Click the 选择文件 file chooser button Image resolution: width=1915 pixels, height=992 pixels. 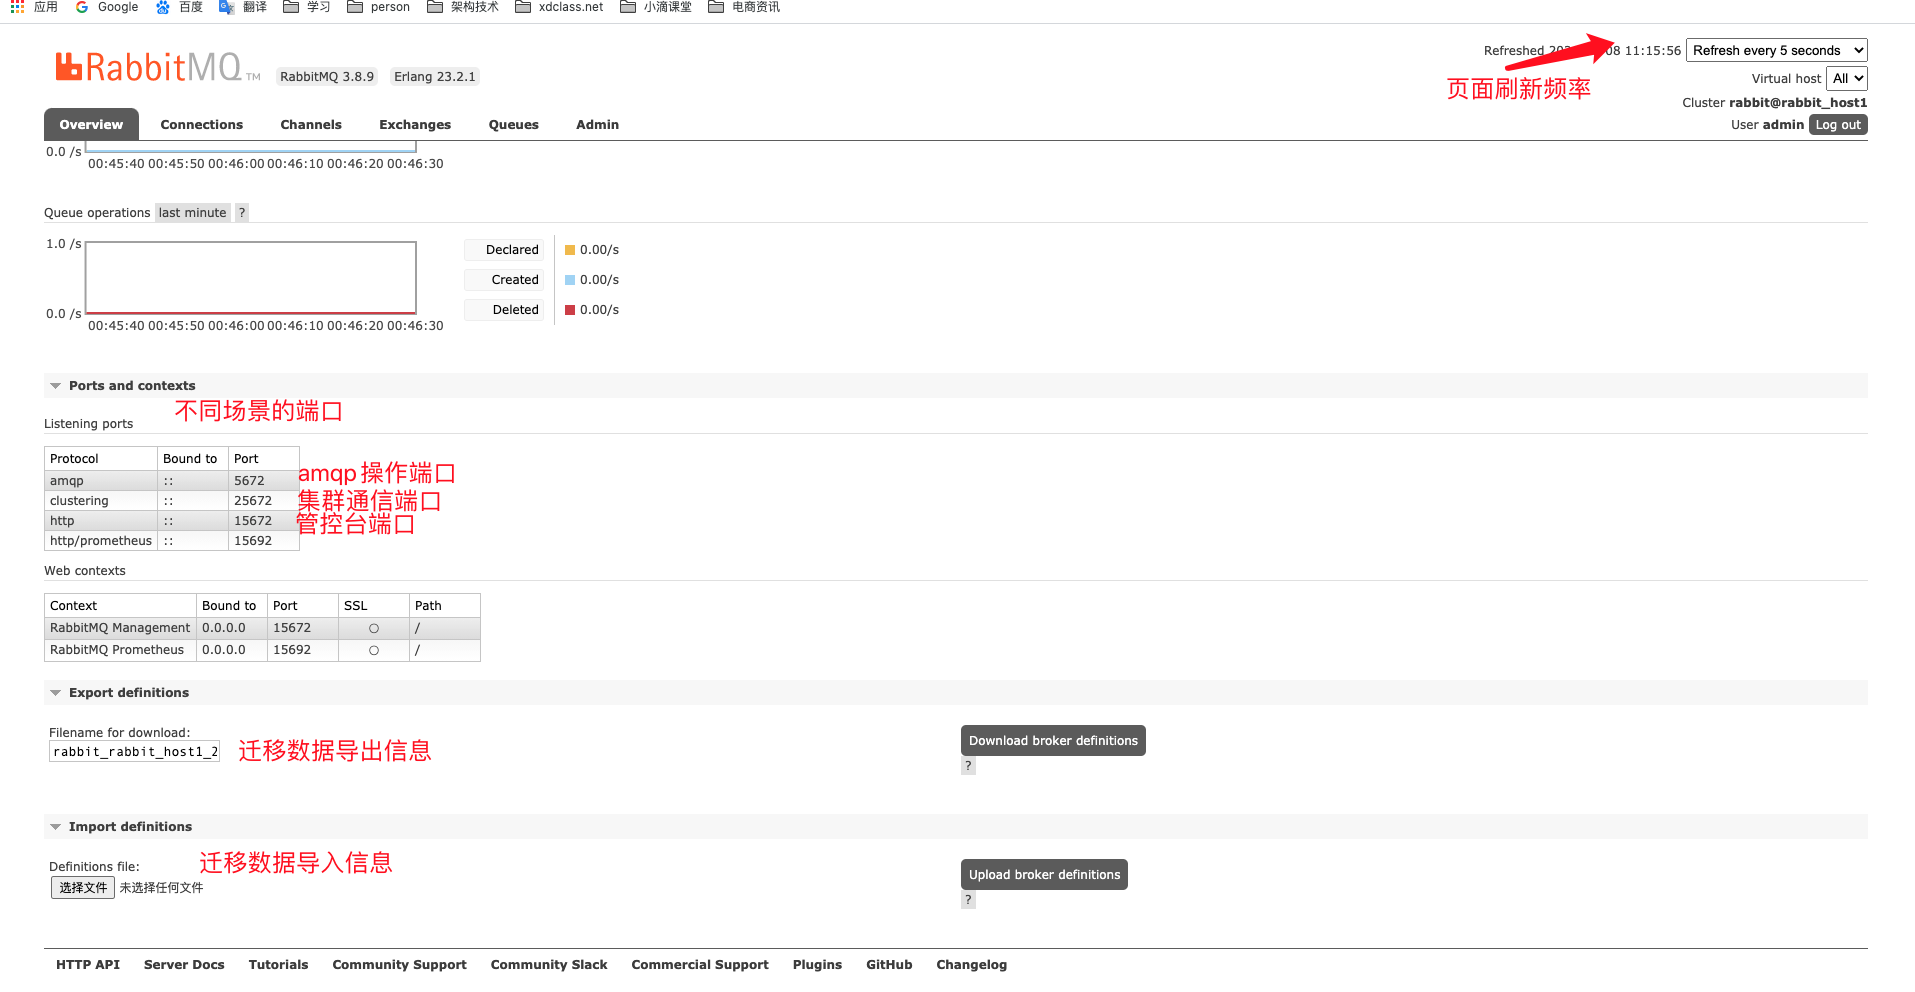pyautogui.click(x=83, y=888)
